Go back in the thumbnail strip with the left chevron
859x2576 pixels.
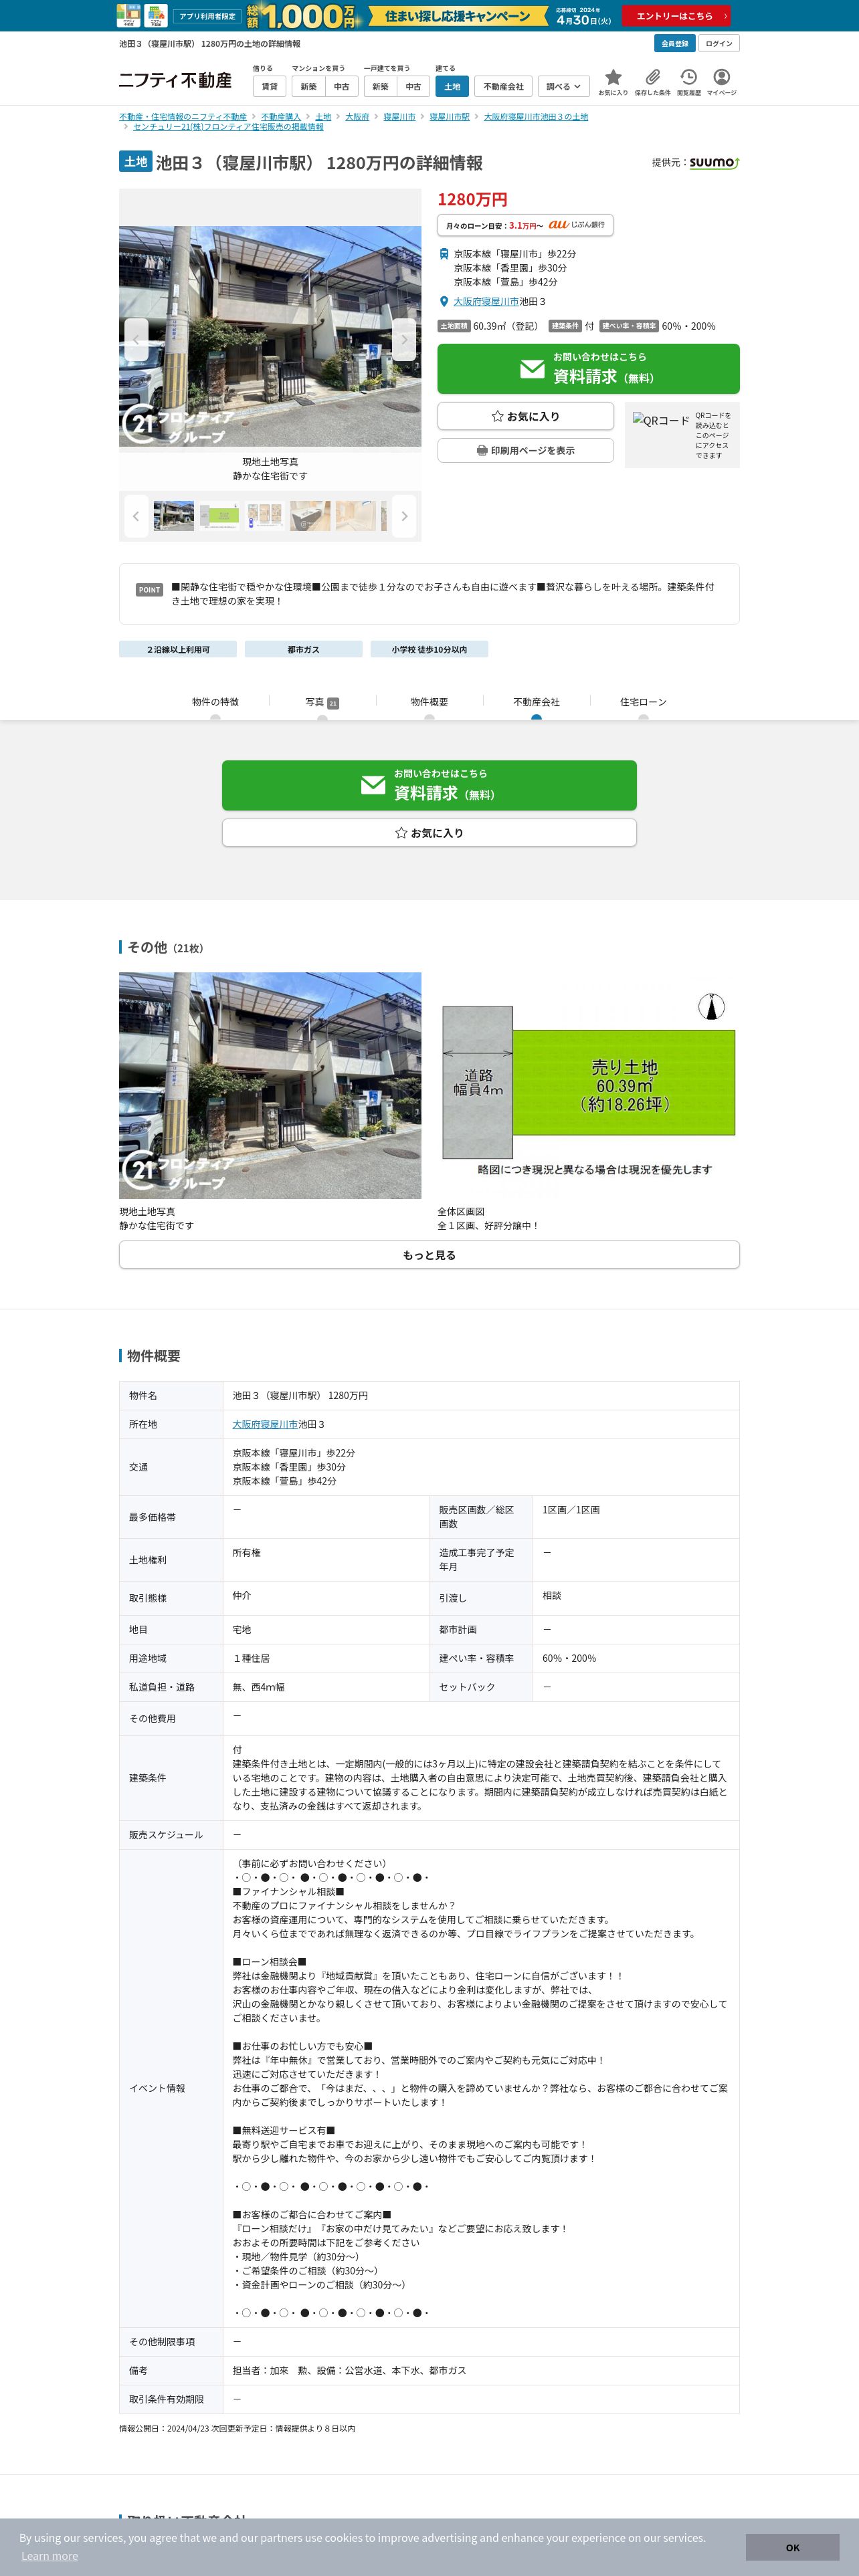136,516
